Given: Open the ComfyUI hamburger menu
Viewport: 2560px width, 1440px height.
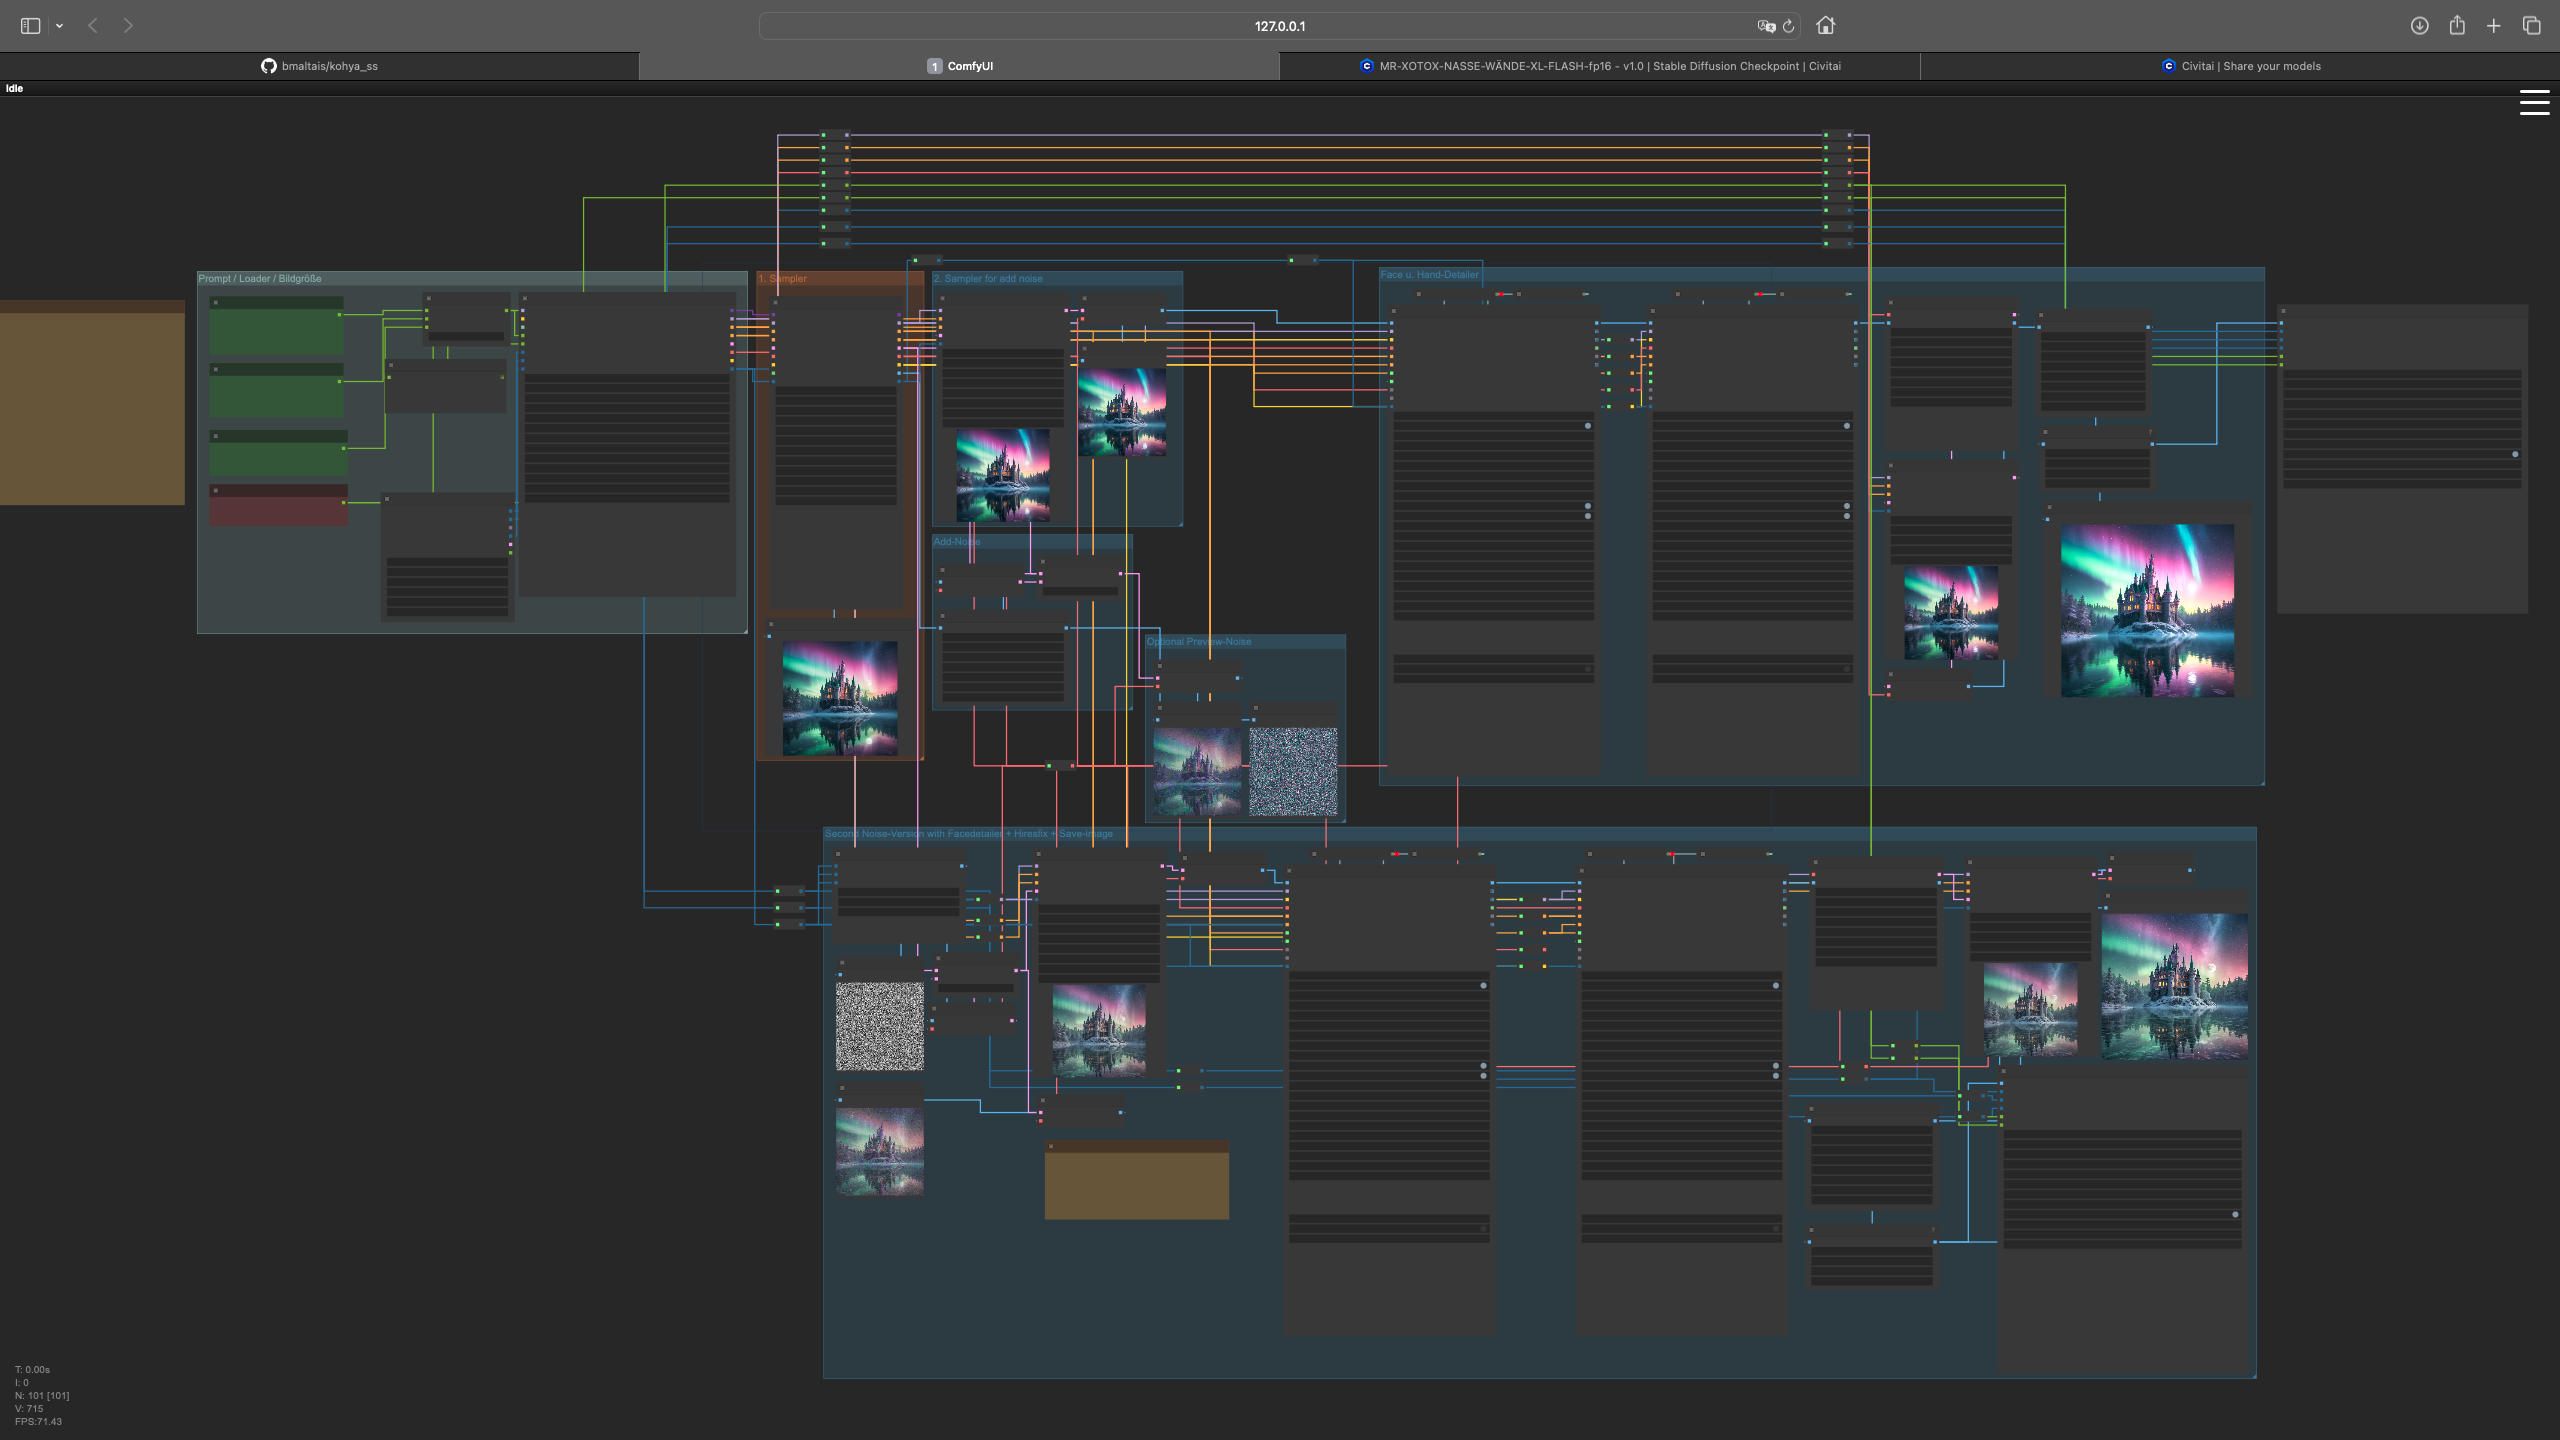Looking at the screenshot, I should click(x=2534, y=102).
